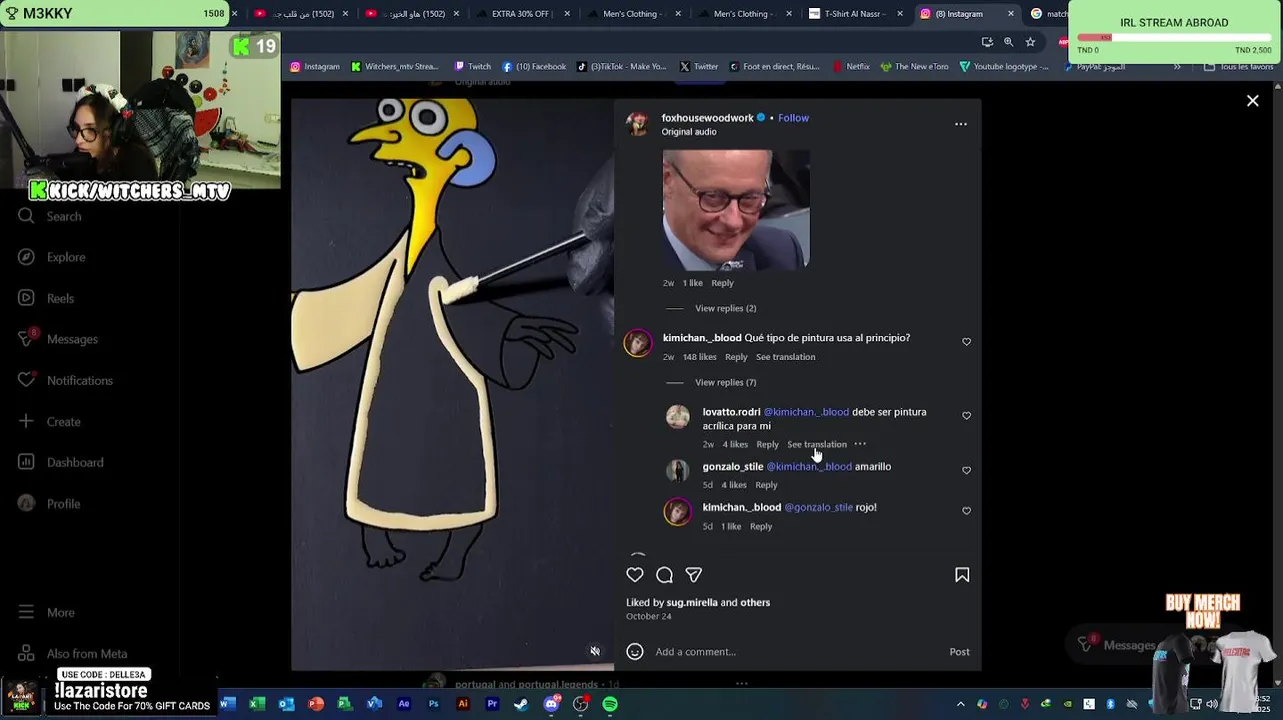The height and width of the screenshot is (720, 1283).
Task: Open the smiling man GIF comment image
Action: coord(736,210)
